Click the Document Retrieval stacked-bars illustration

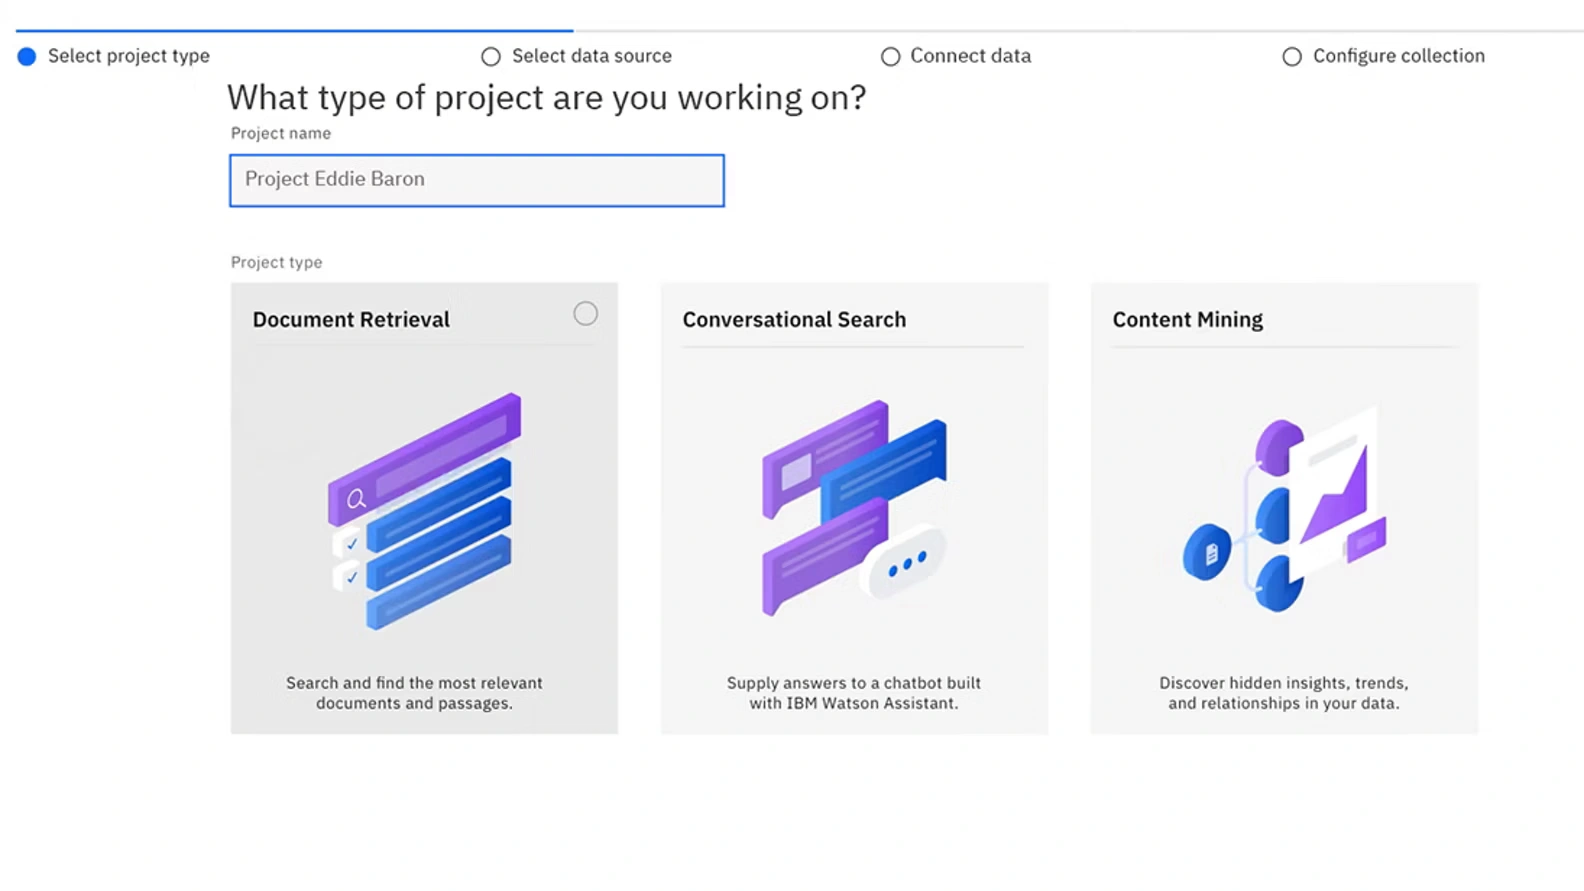[x=425, y=511]
